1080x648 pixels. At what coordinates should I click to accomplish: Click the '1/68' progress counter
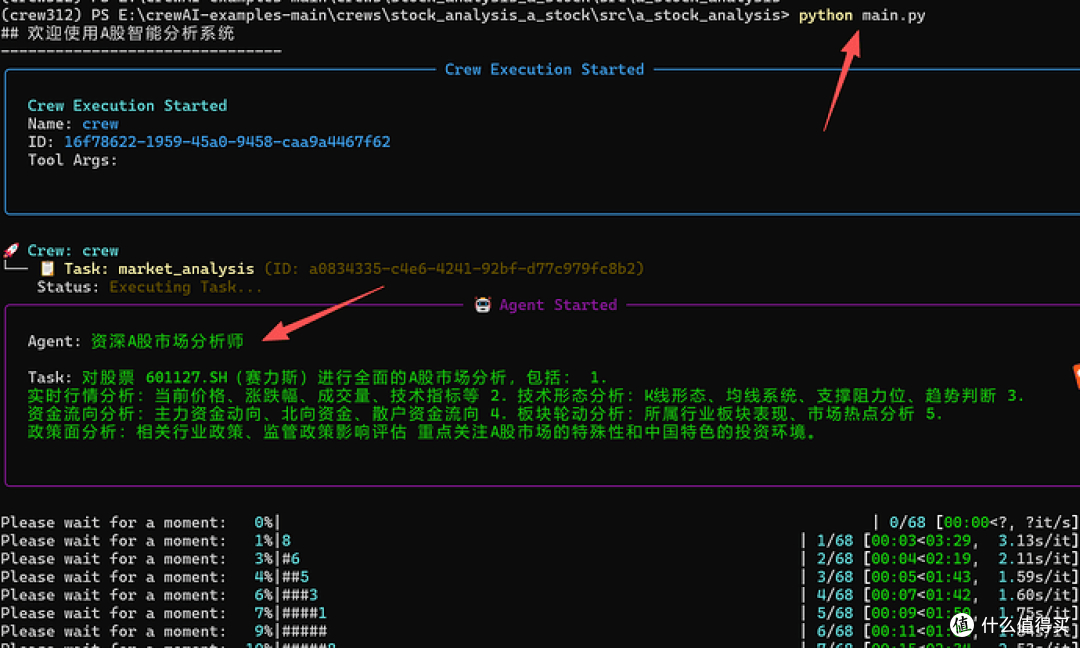(835, 541)
